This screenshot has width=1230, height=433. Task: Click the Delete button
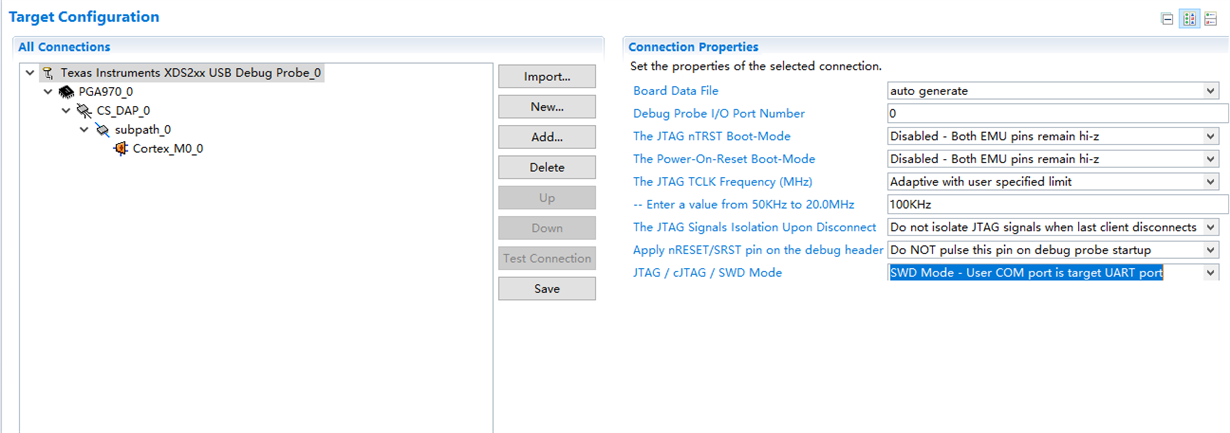[547, 167]
